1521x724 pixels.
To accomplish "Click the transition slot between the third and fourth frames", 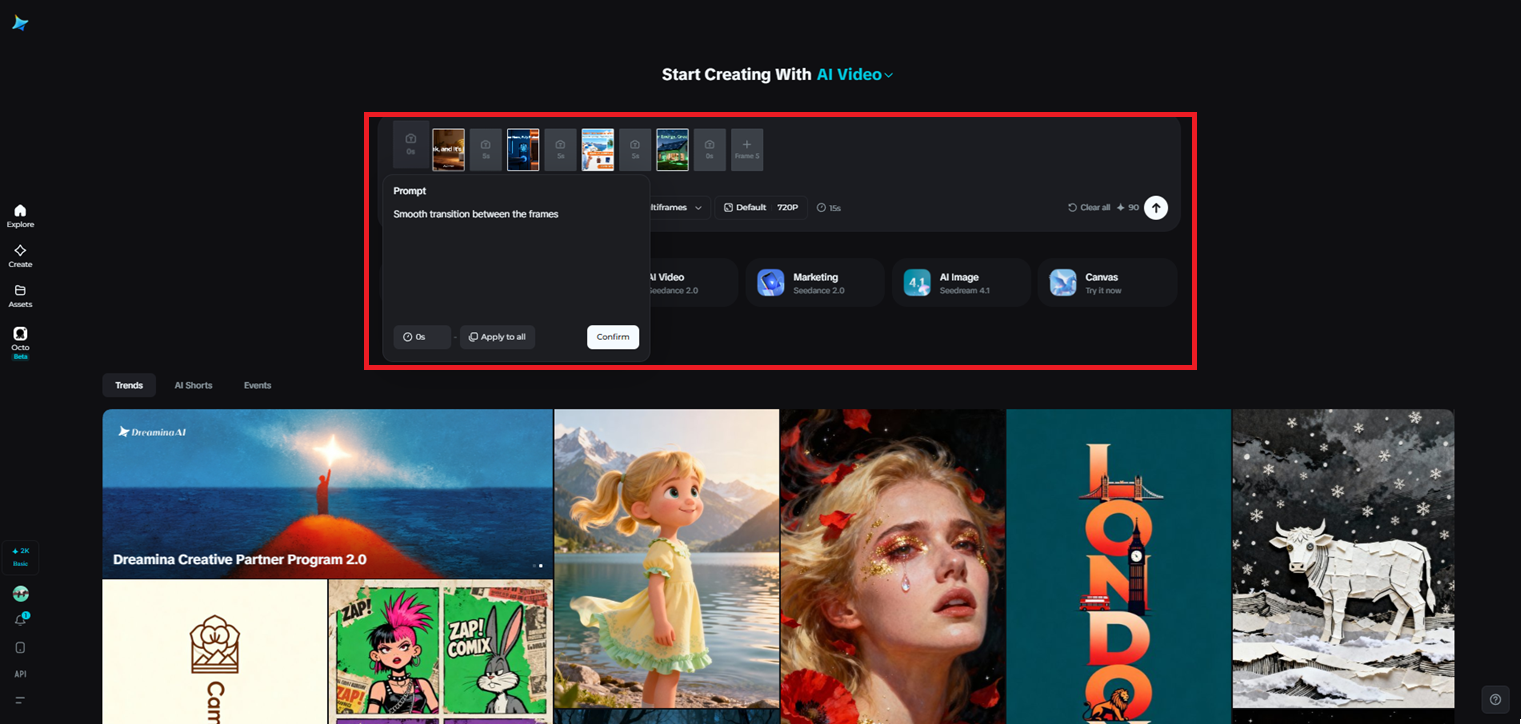I will (x=635, y=150).
